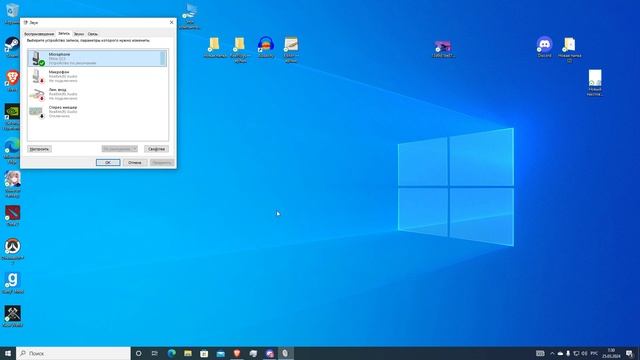Click the Настроить button
This screenshot has width=640, height=360.
(x=40, y=149)
